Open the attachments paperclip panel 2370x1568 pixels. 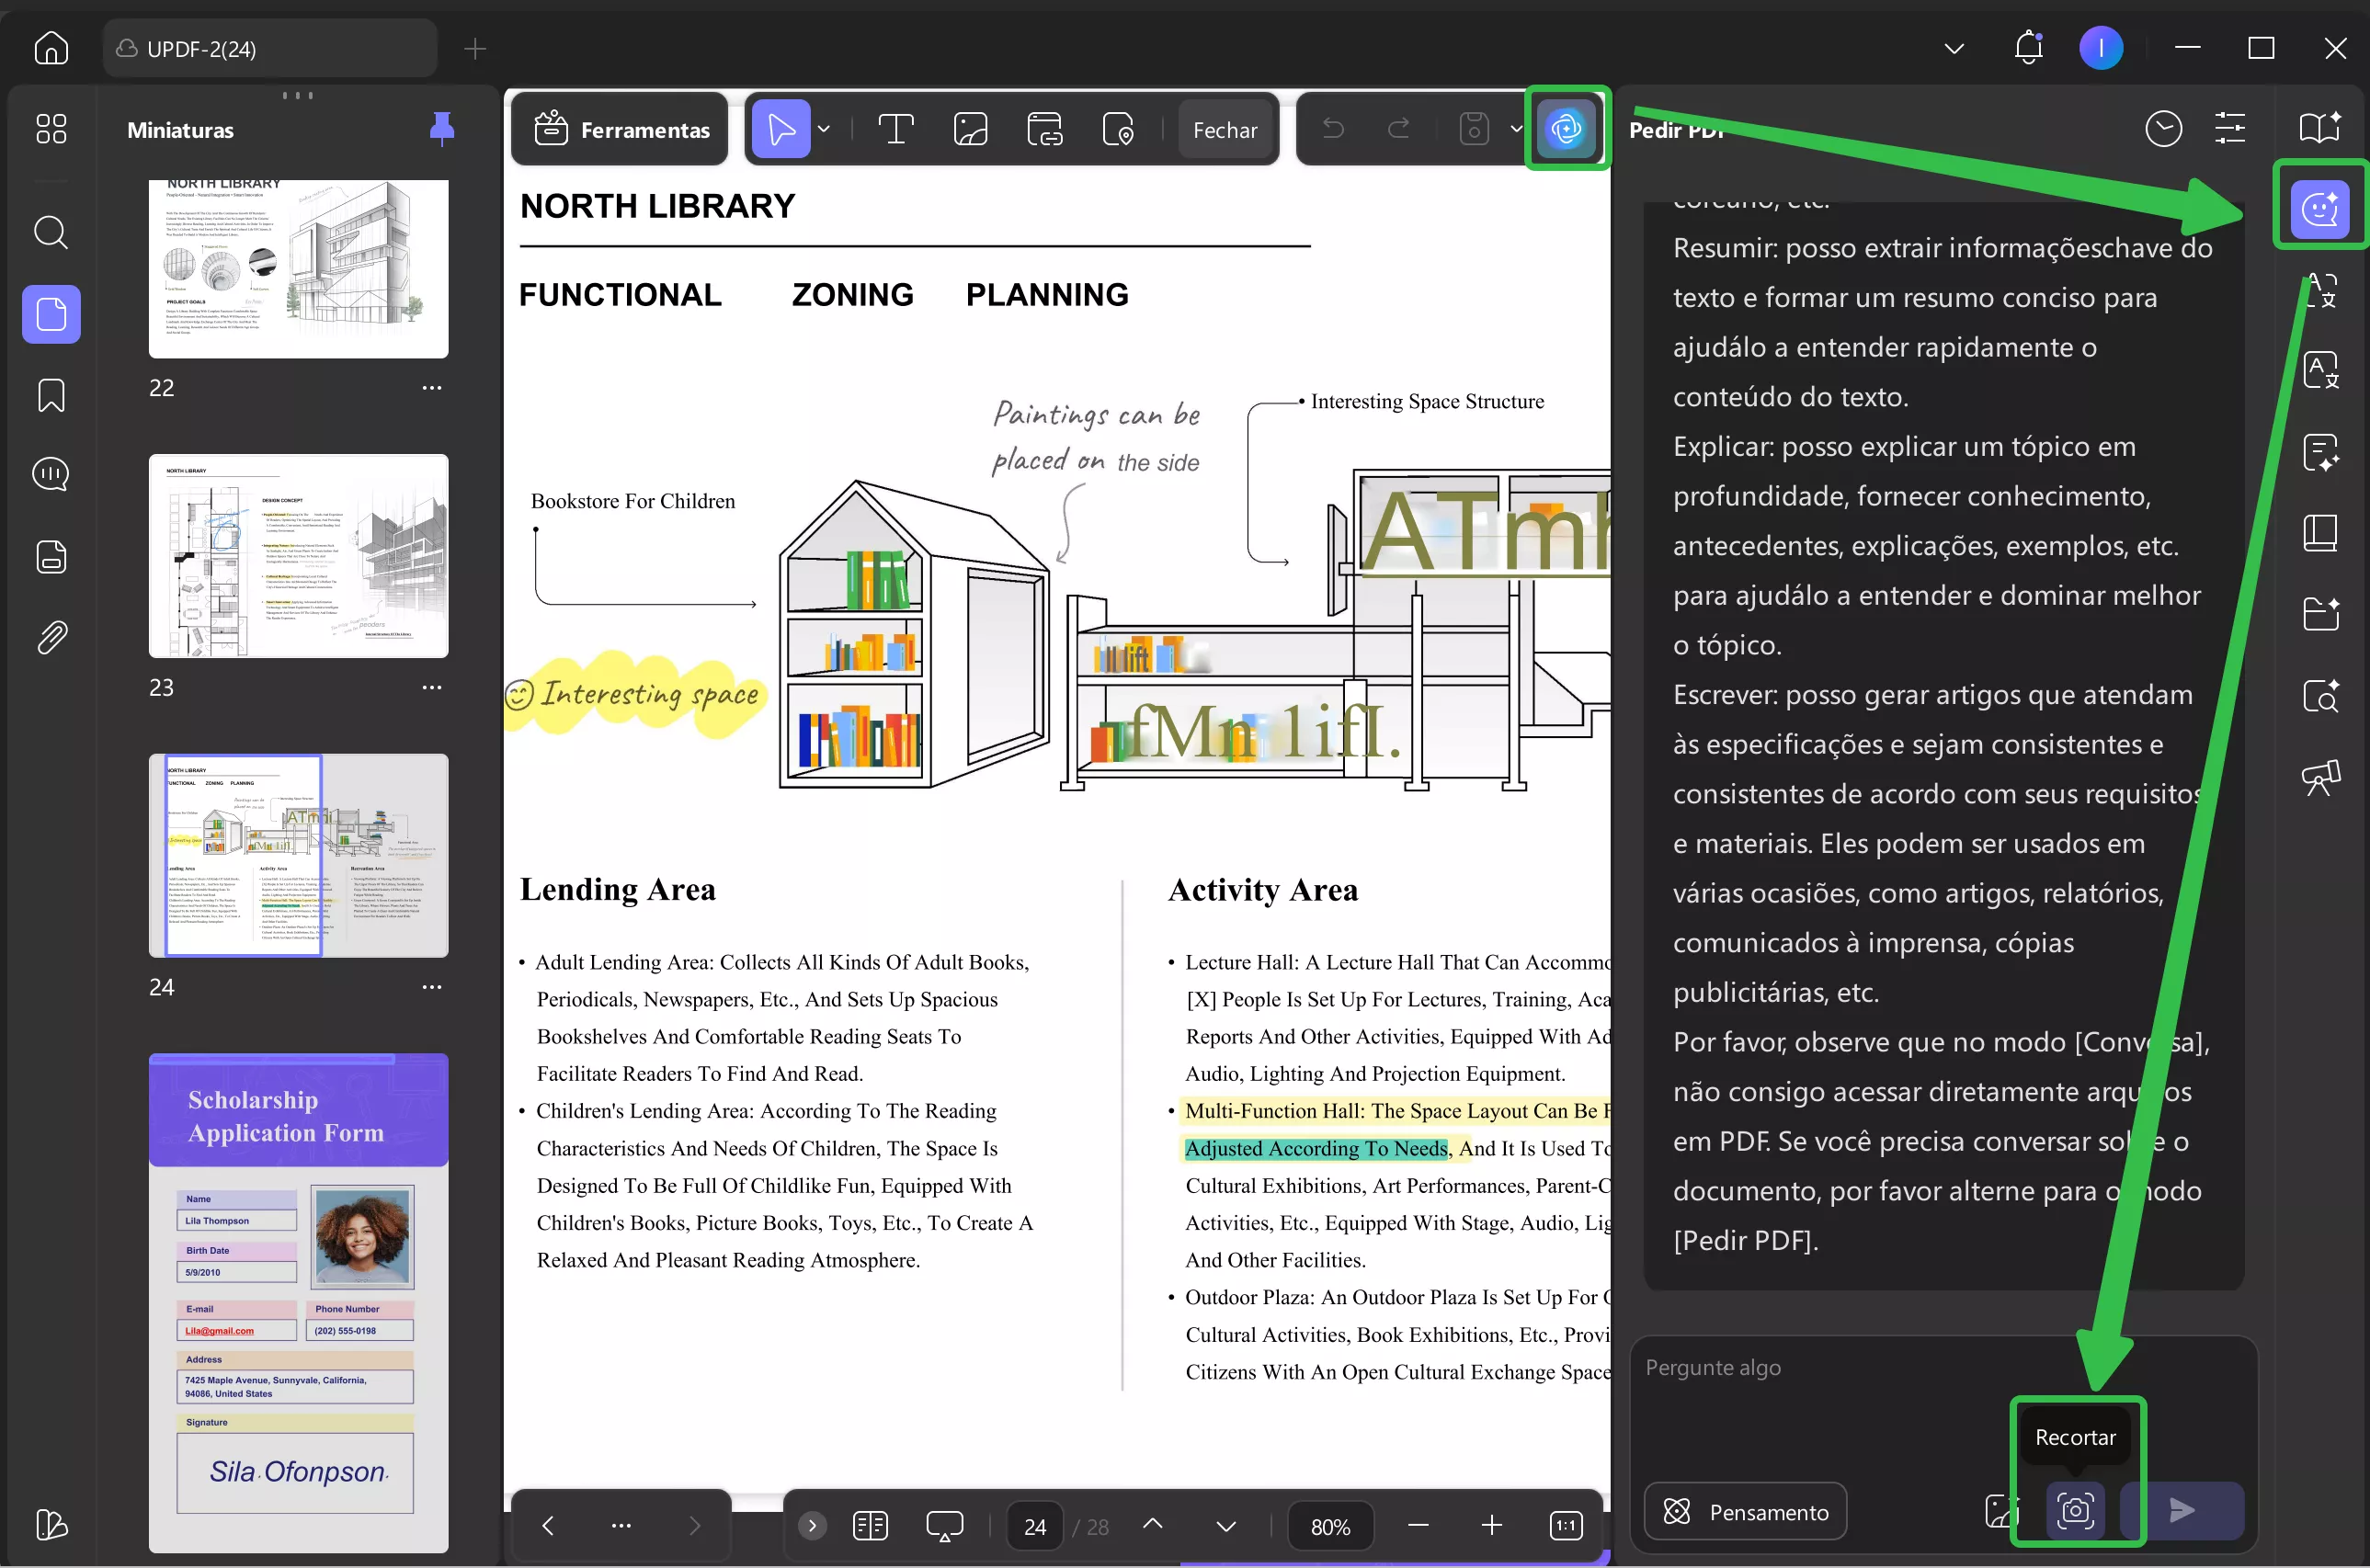pyautogui.click(x=51, y=637)
